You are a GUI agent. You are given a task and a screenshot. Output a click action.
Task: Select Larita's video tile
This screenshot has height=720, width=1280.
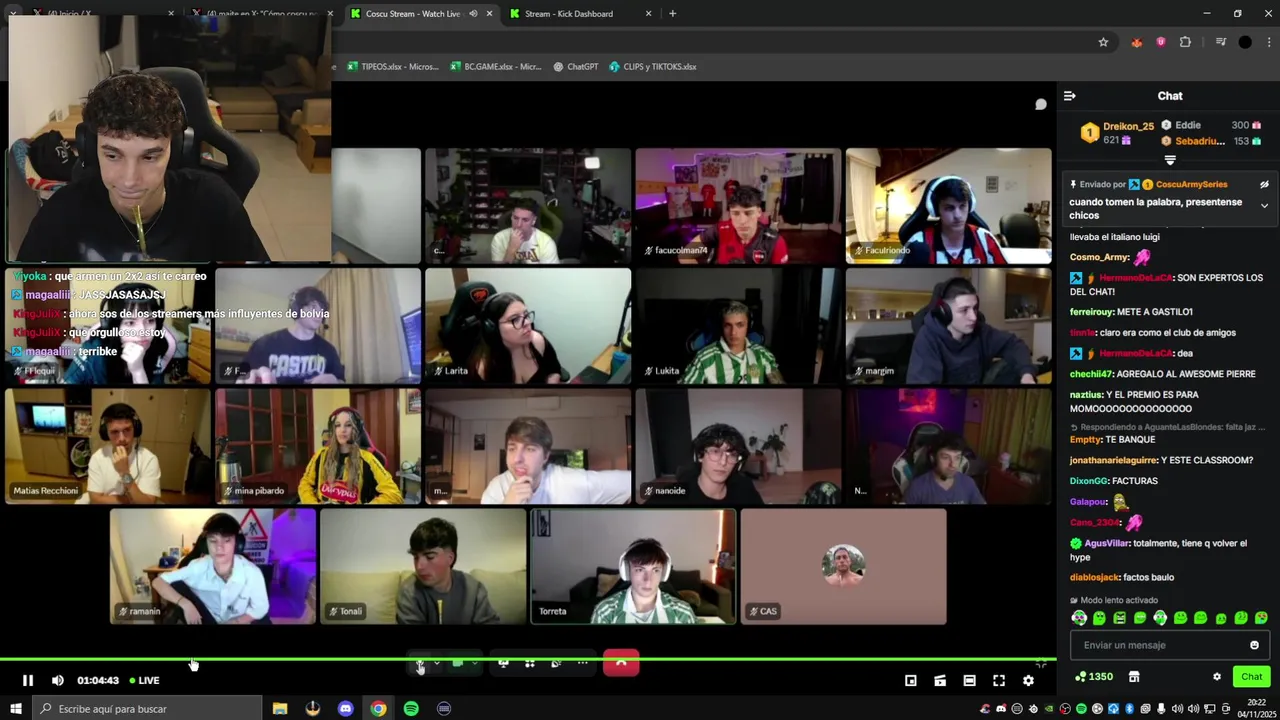[x=528, y=326]
